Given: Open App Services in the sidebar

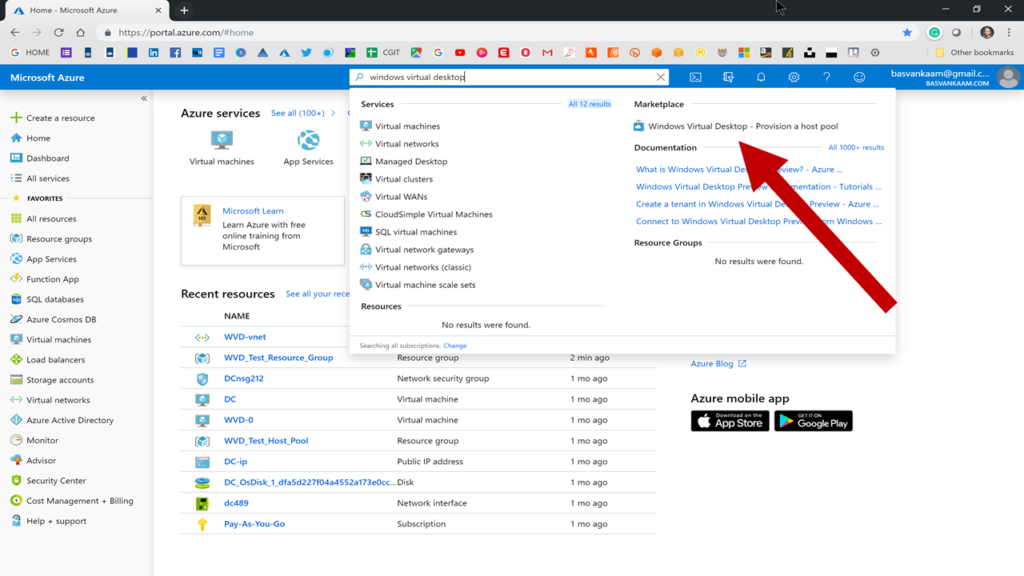Looking at the screenshot, I should click(51, 259).
